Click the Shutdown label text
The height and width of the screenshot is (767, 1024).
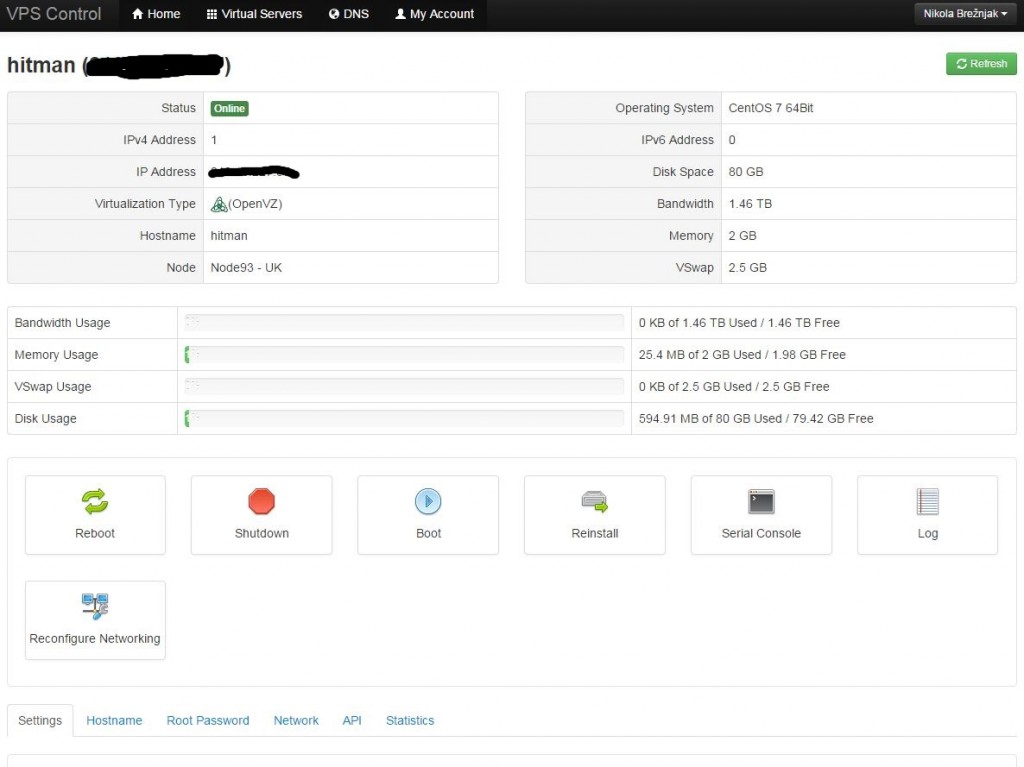pyautogui.click(x=261, y=533)
